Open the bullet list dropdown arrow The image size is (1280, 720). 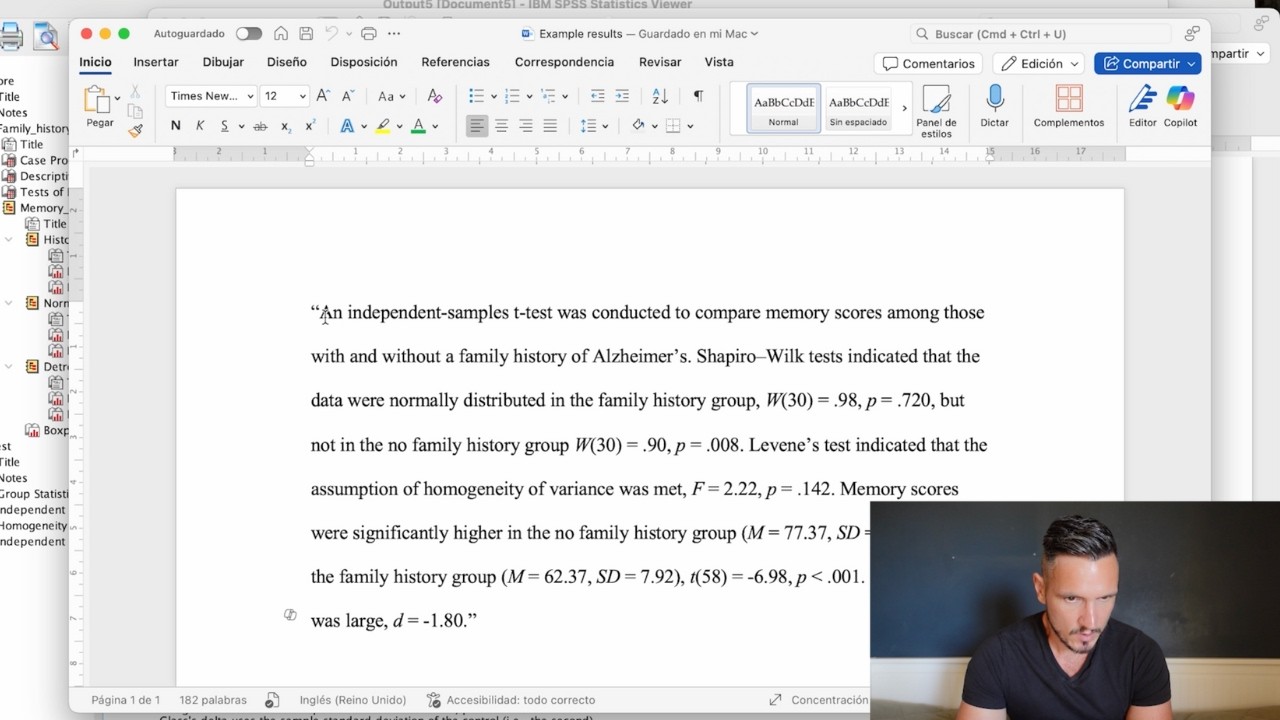click(492, 97)
